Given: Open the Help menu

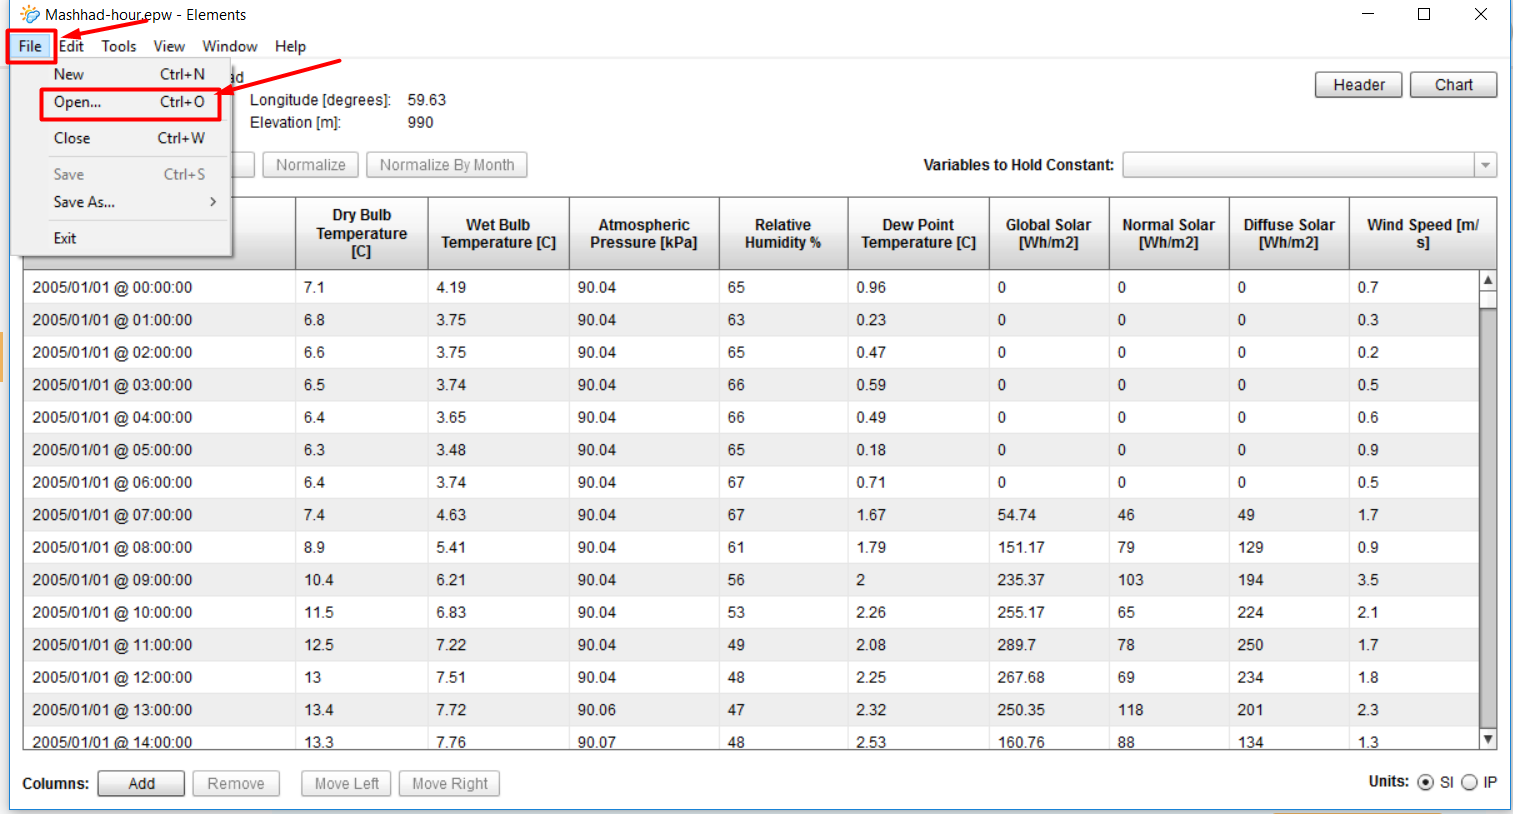Looking at the screenshot, I should [290, 46].
